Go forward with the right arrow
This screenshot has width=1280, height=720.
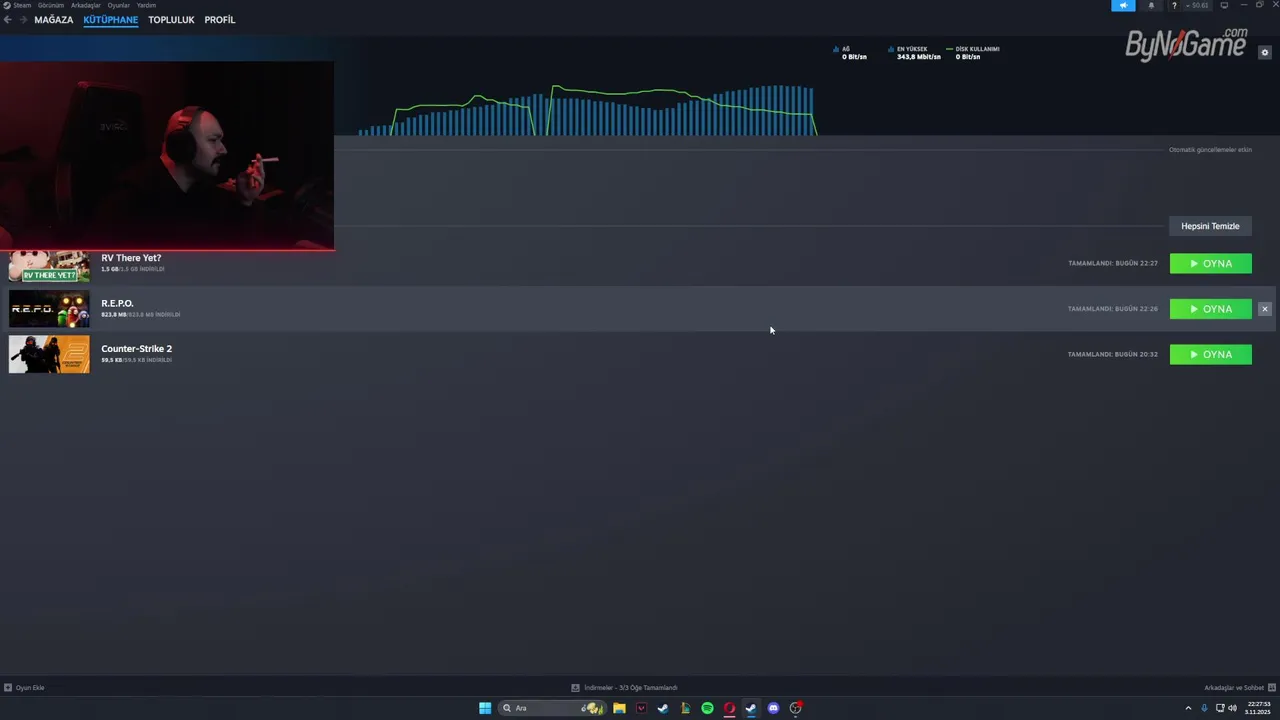pyautogui.click(x=23, y=20)
